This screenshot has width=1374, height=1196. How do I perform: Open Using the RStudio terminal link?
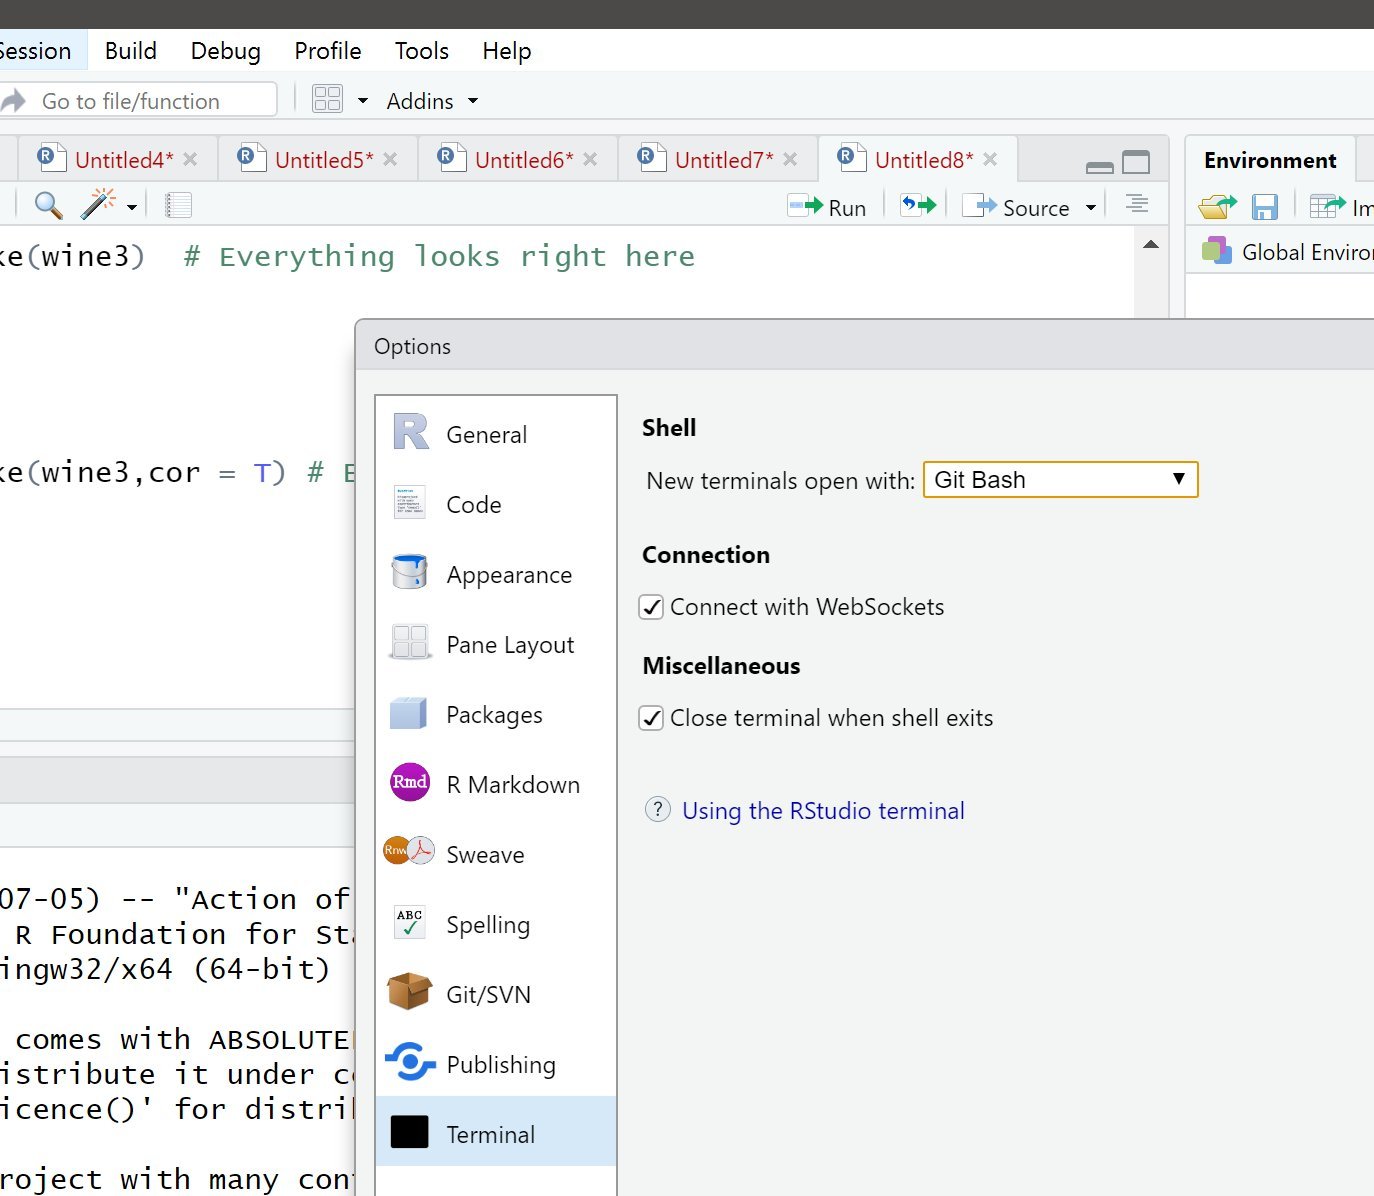click(x=823, y=810)
